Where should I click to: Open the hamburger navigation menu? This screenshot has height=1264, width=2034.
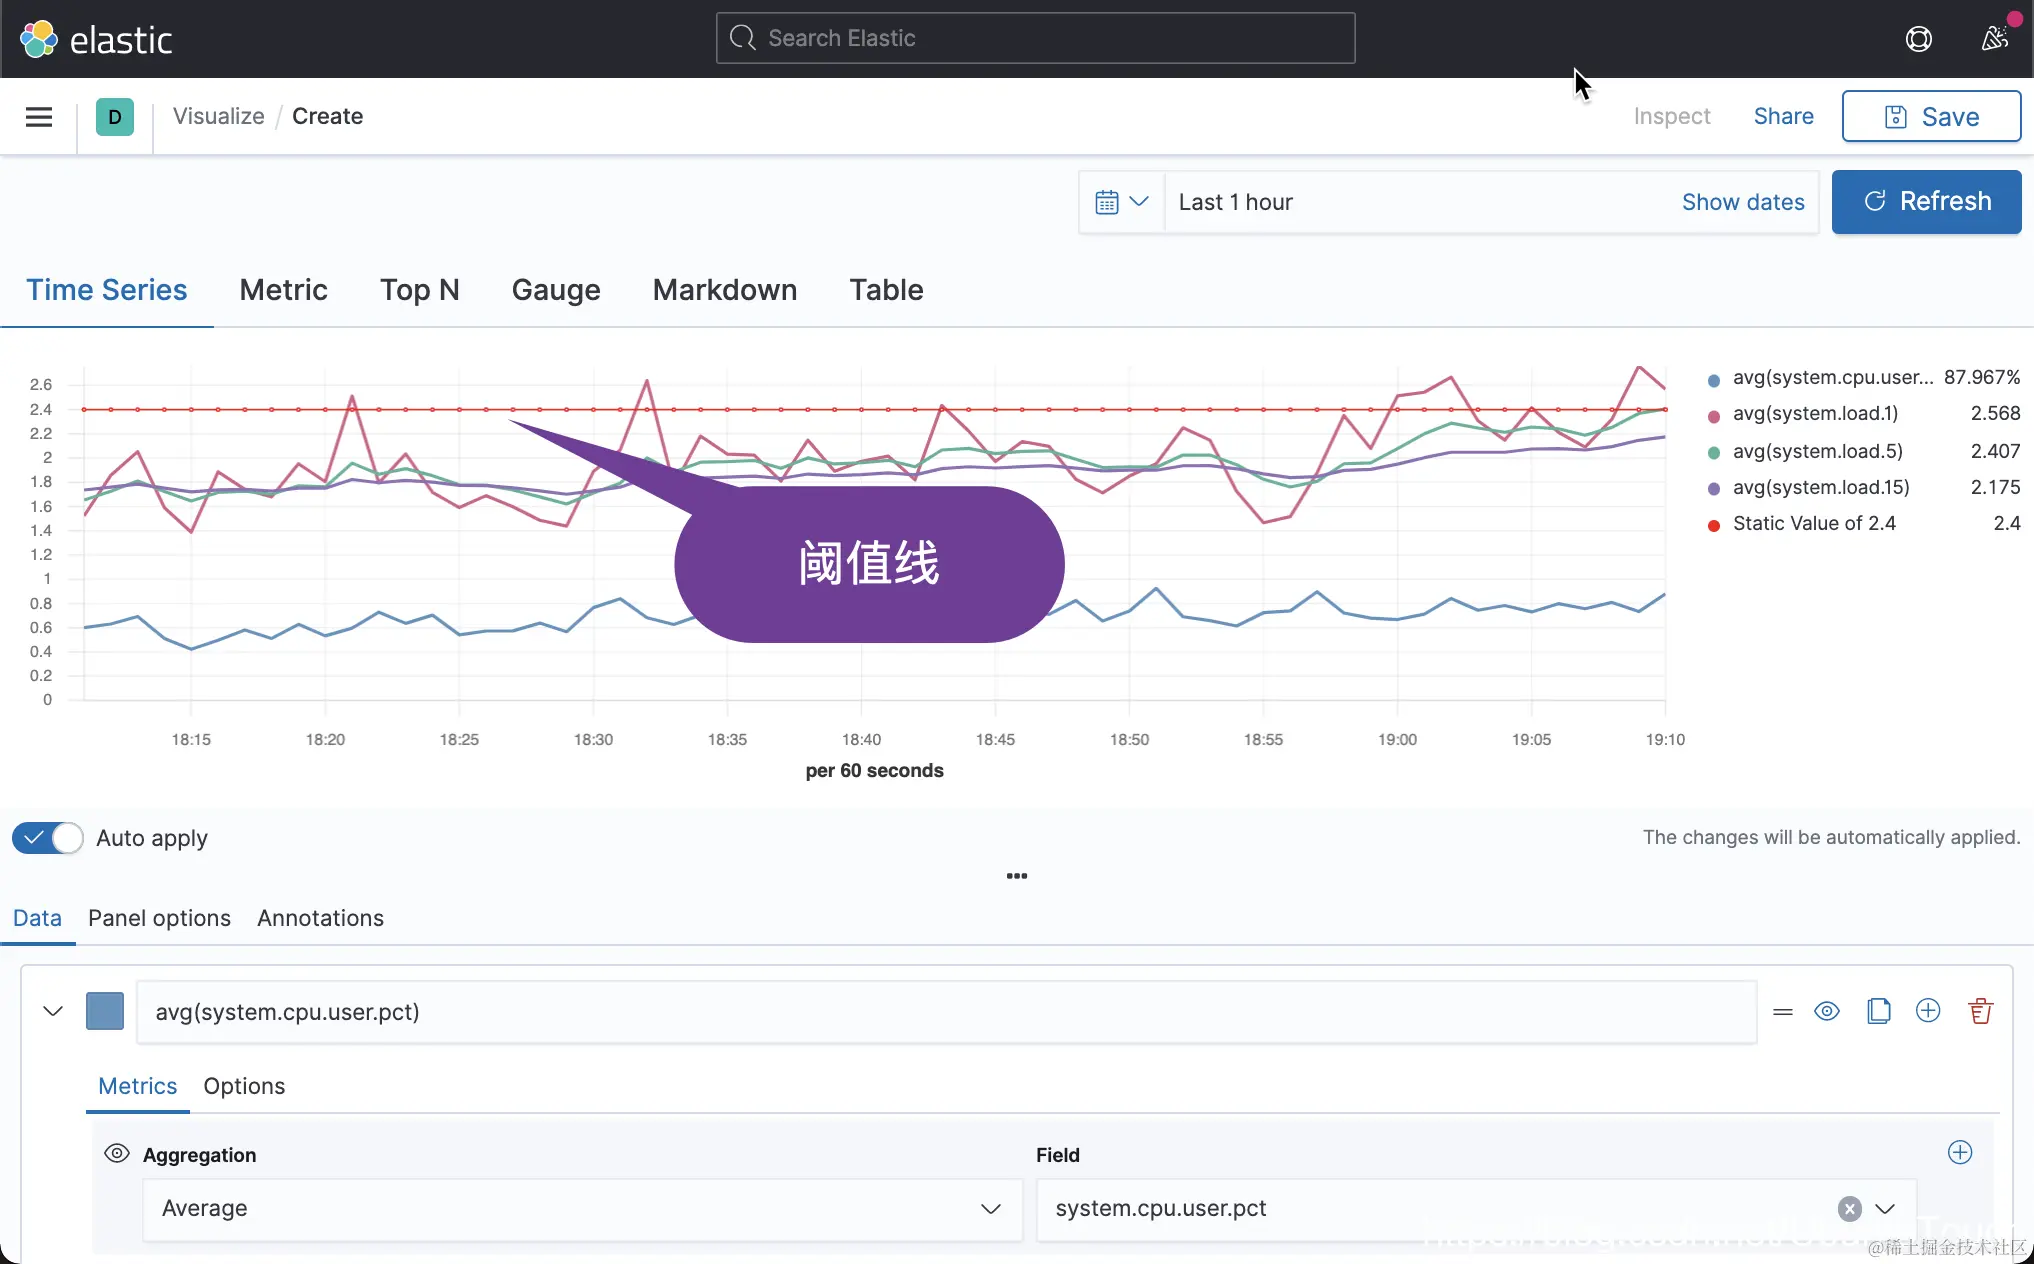[x=39, y=117]
